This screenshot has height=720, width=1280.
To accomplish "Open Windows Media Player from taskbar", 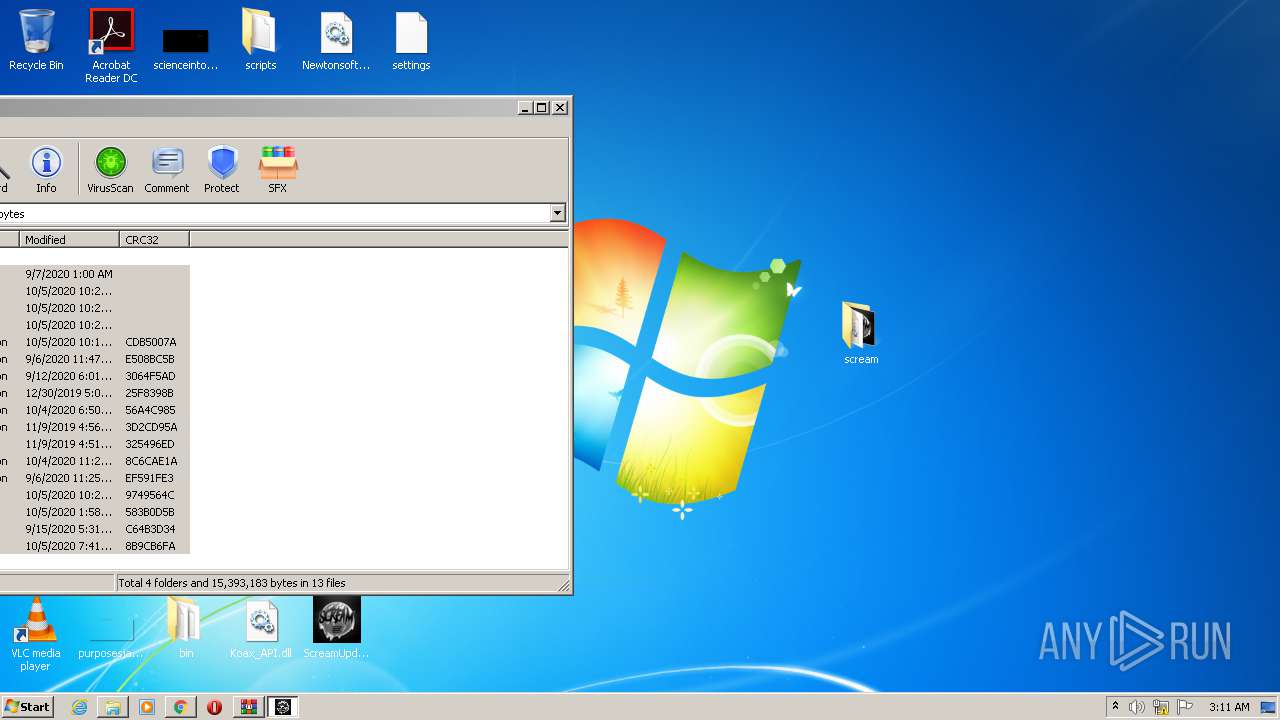I will [x=147, y=707].
